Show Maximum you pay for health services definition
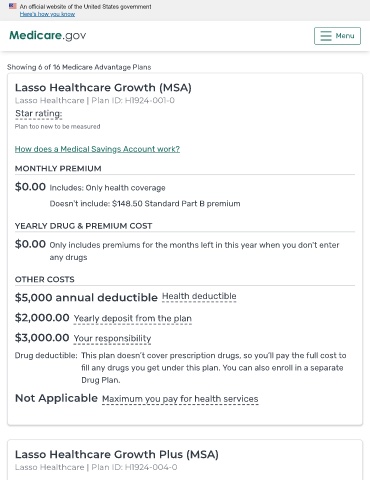 (x=180, y=399)
